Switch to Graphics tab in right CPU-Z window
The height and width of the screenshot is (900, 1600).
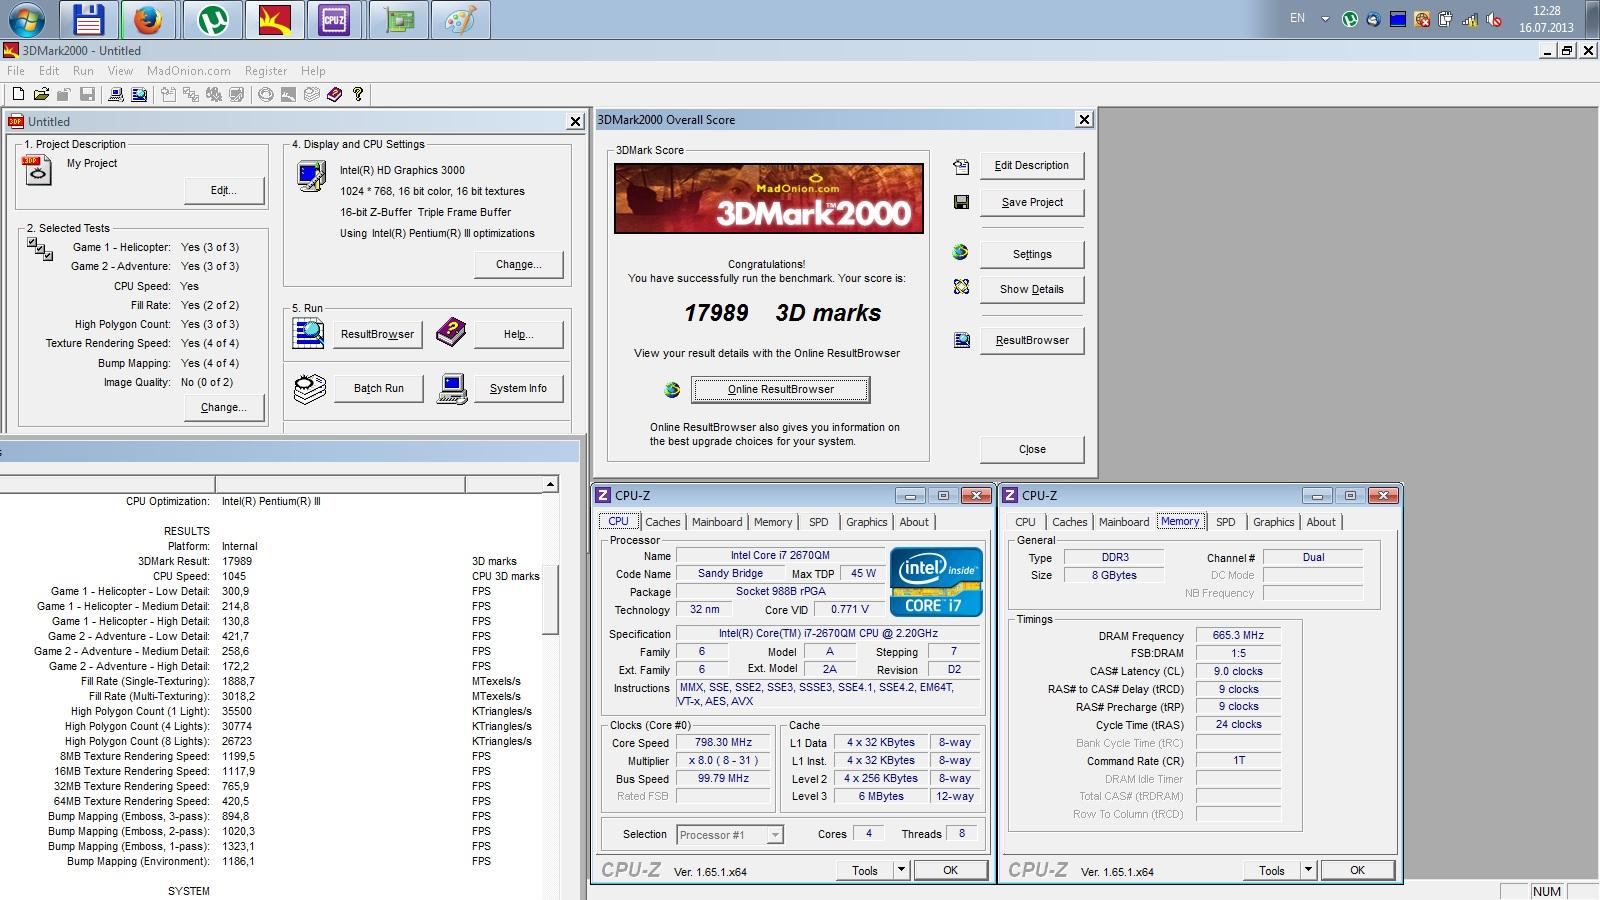1274,522
